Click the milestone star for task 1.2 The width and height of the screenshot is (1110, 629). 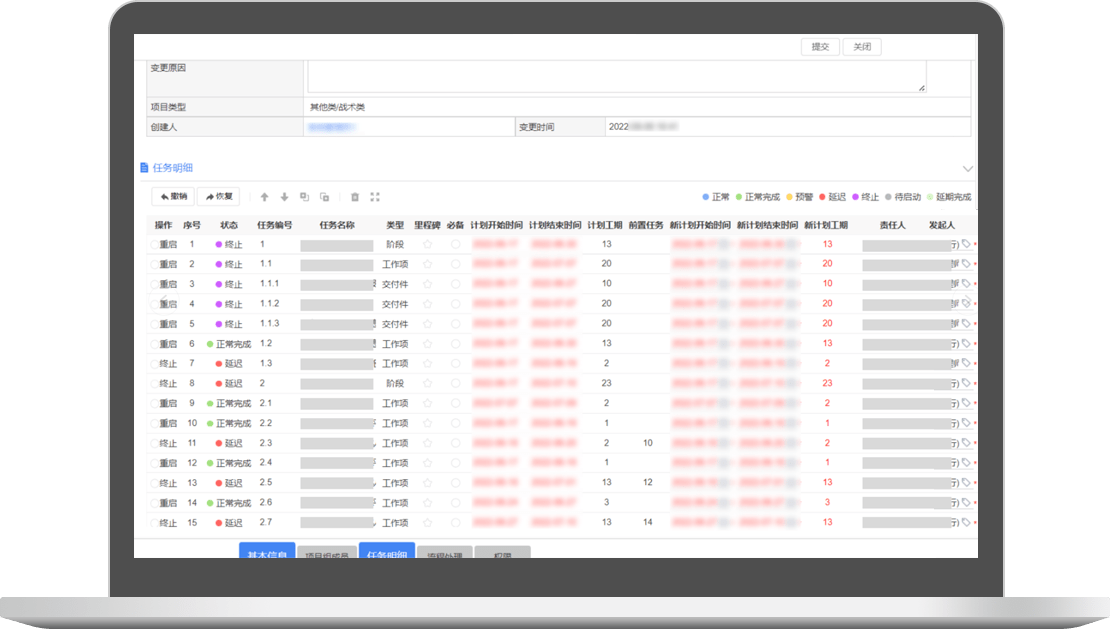pyautogui.click(x=427, y=344)
